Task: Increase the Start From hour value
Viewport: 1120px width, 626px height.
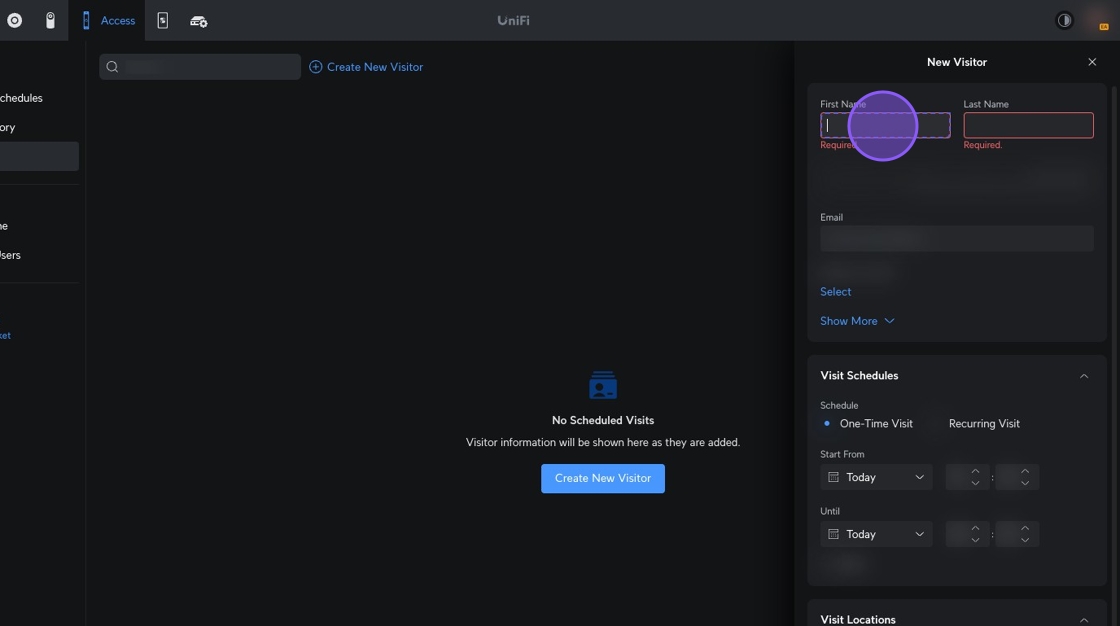Action: pyautogui.click(x=975, y=471)
